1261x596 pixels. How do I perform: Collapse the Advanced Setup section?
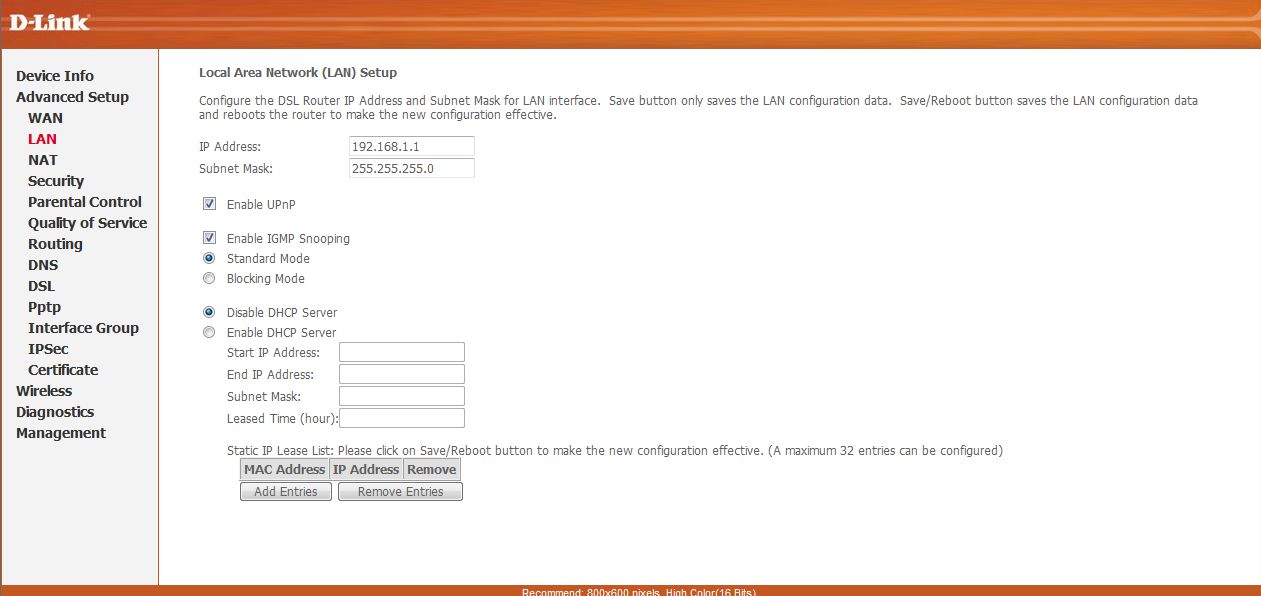(x=72, y=97)
